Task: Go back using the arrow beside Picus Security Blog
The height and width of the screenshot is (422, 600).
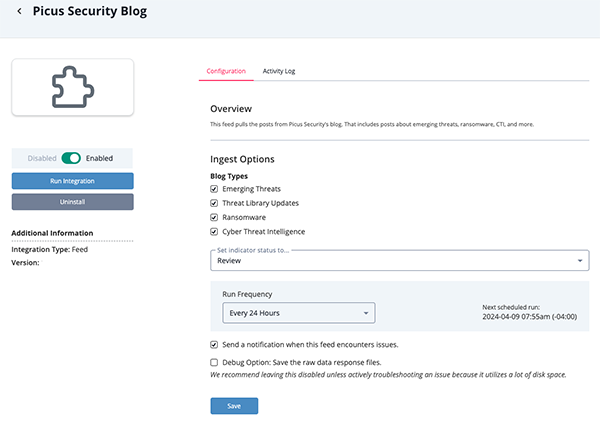Action: coord(20,11)
